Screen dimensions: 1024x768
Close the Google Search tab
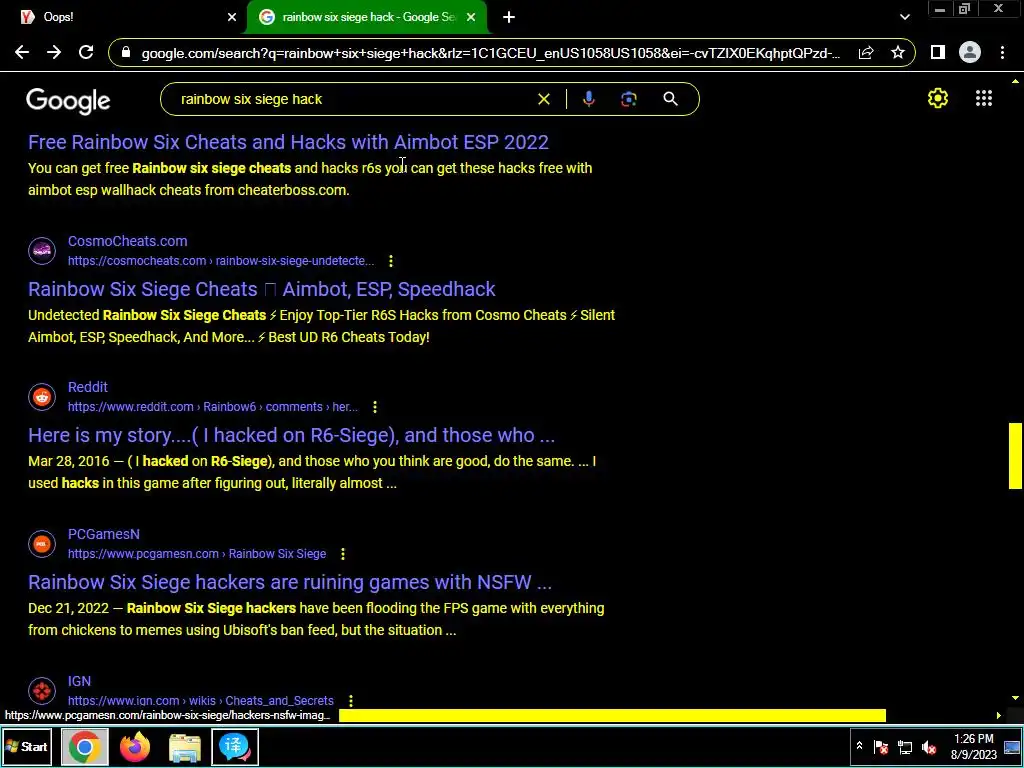(471, 18)
